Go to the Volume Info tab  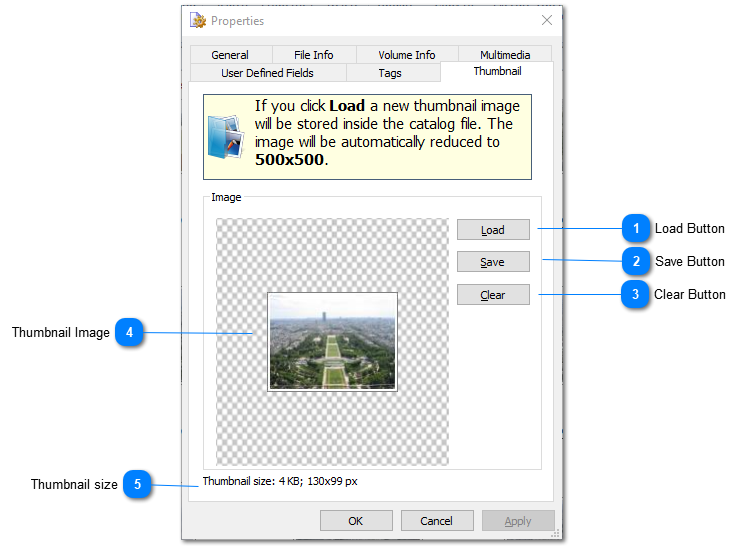[406, 55]
